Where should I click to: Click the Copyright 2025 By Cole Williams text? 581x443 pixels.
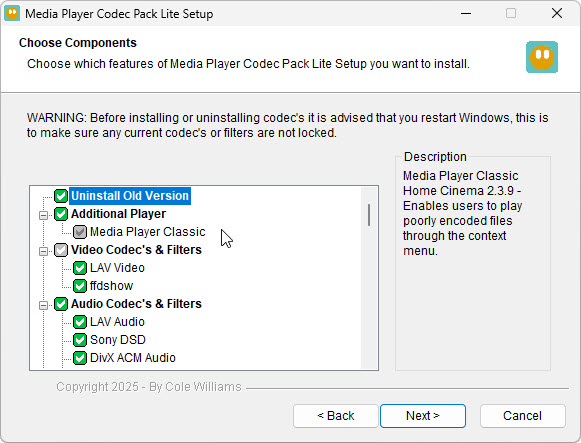[149, 387]
